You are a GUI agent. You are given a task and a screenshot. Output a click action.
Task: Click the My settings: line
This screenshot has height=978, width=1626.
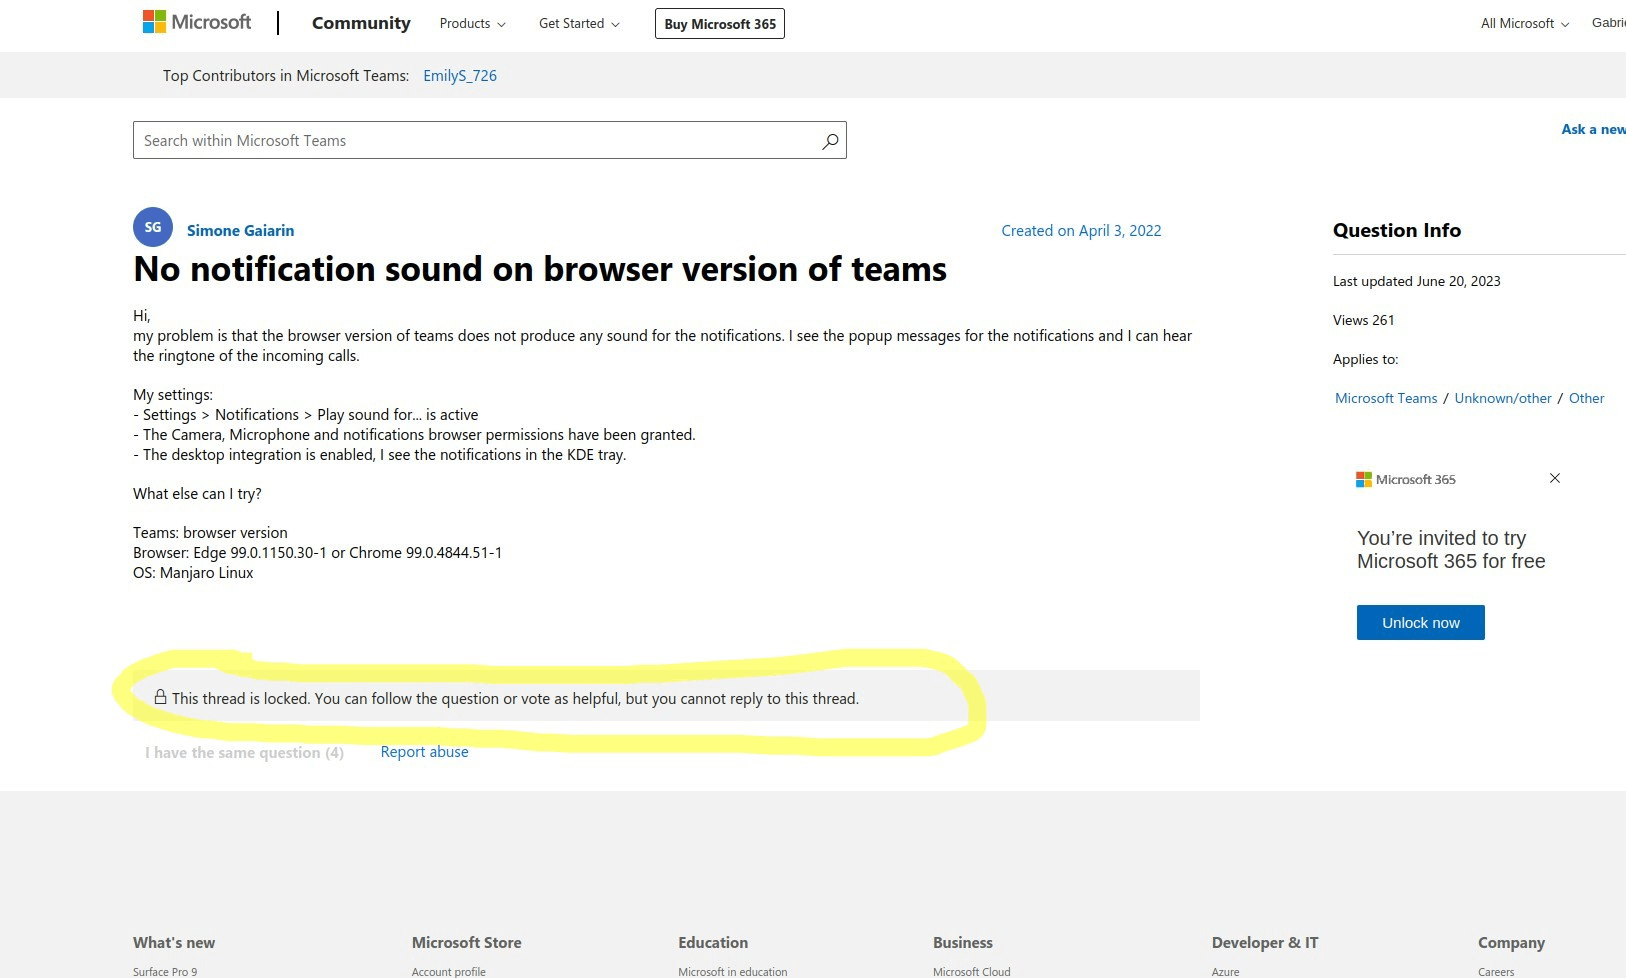point(173,395)
